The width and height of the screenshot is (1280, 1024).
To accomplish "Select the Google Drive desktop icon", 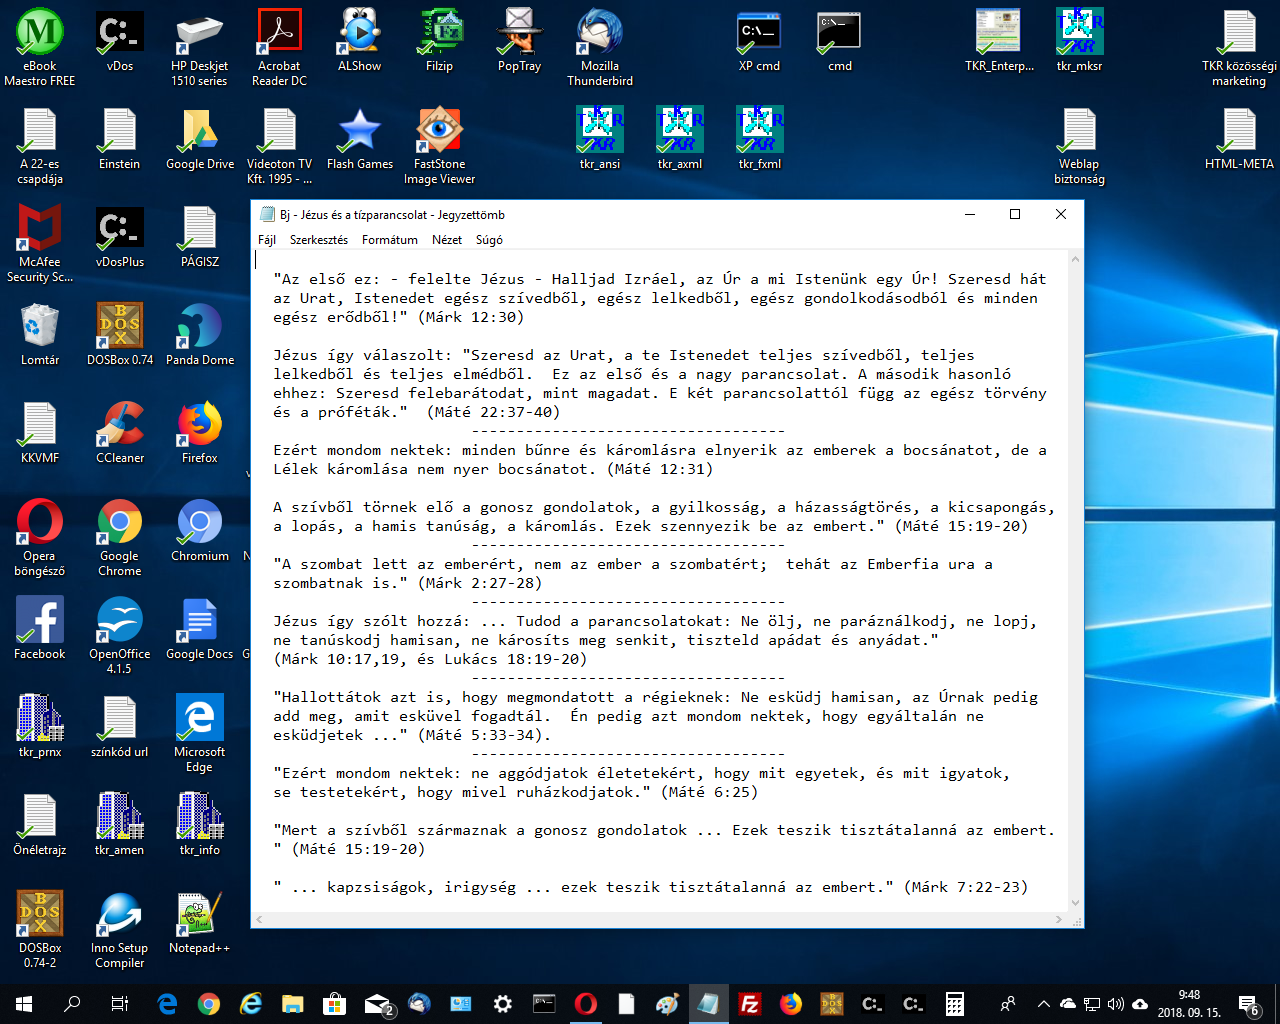I will coord(200,140).
